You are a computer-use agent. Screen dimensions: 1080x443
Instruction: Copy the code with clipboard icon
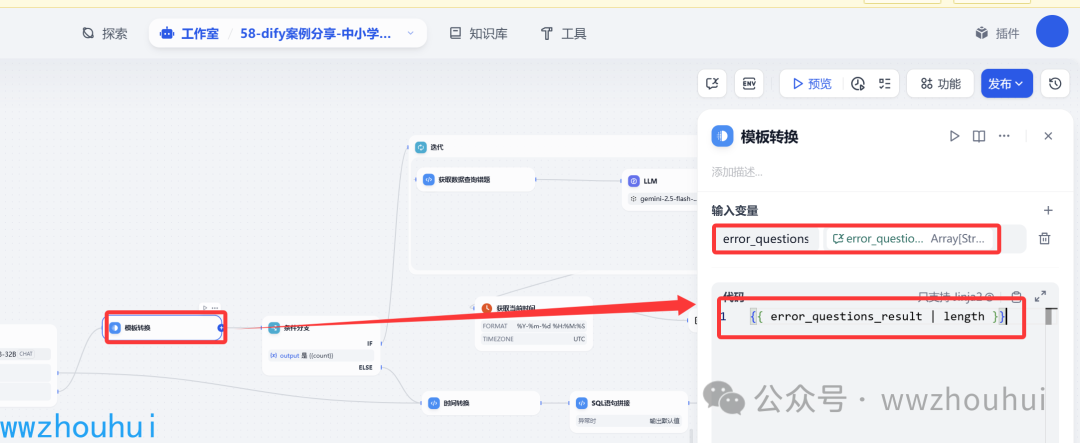click(x=1016, y=297)
